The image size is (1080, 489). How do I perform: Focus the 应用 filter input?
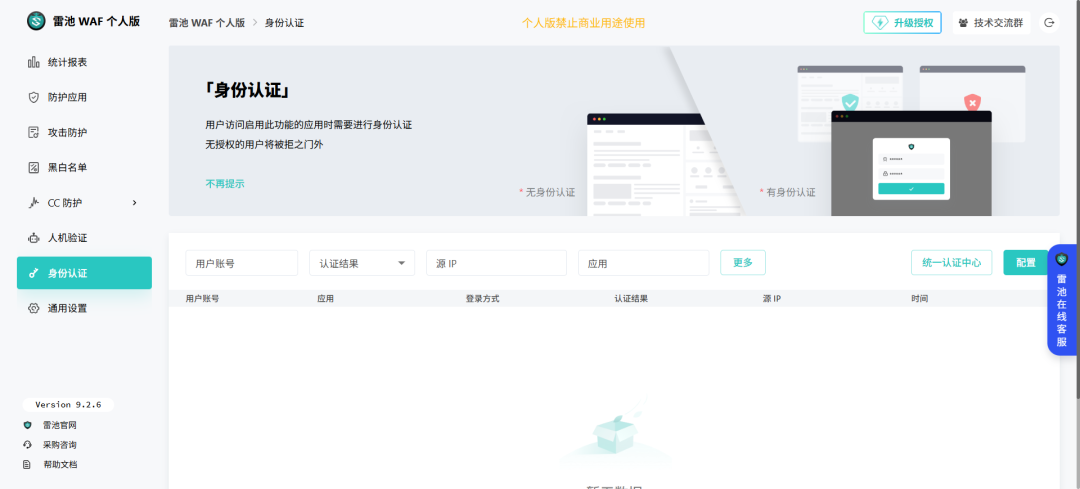644,263
